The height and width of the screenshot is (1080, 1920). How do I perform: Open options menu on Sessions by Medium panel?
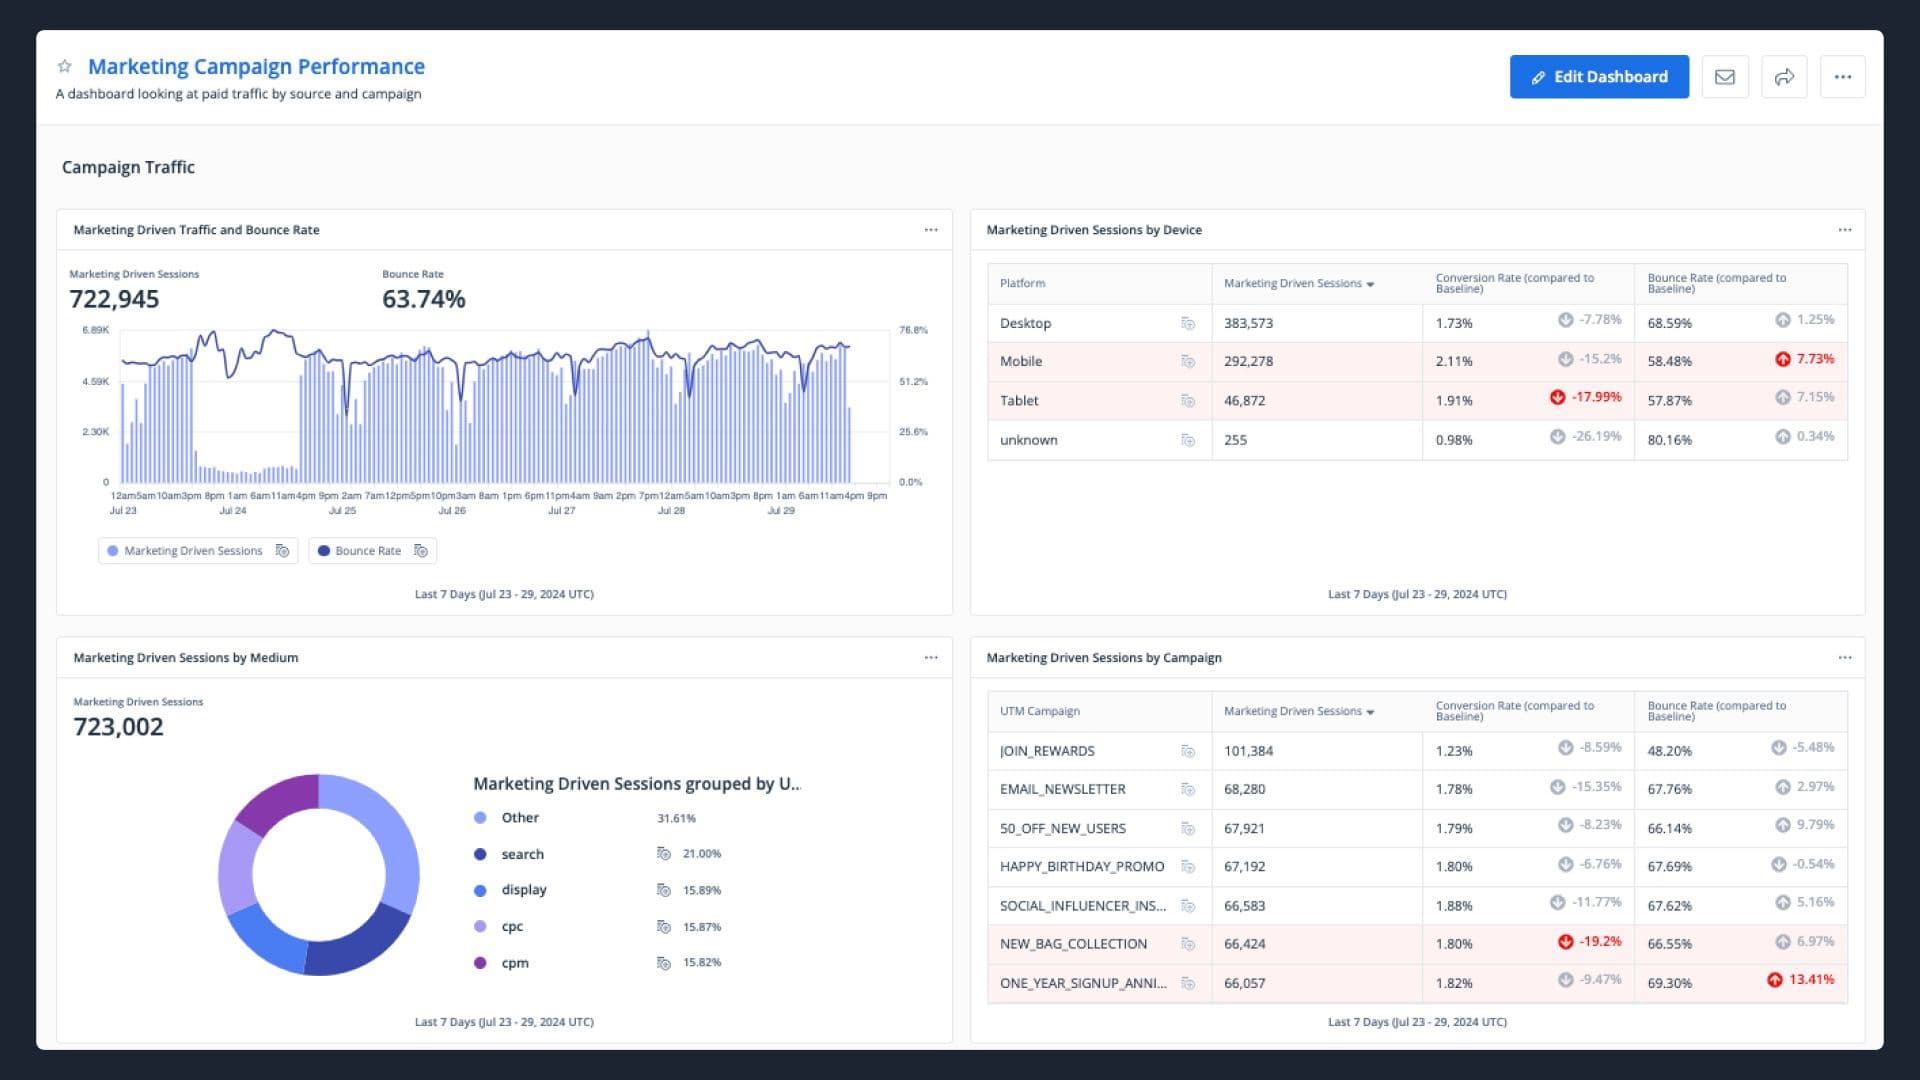click(x=931, y=657)
